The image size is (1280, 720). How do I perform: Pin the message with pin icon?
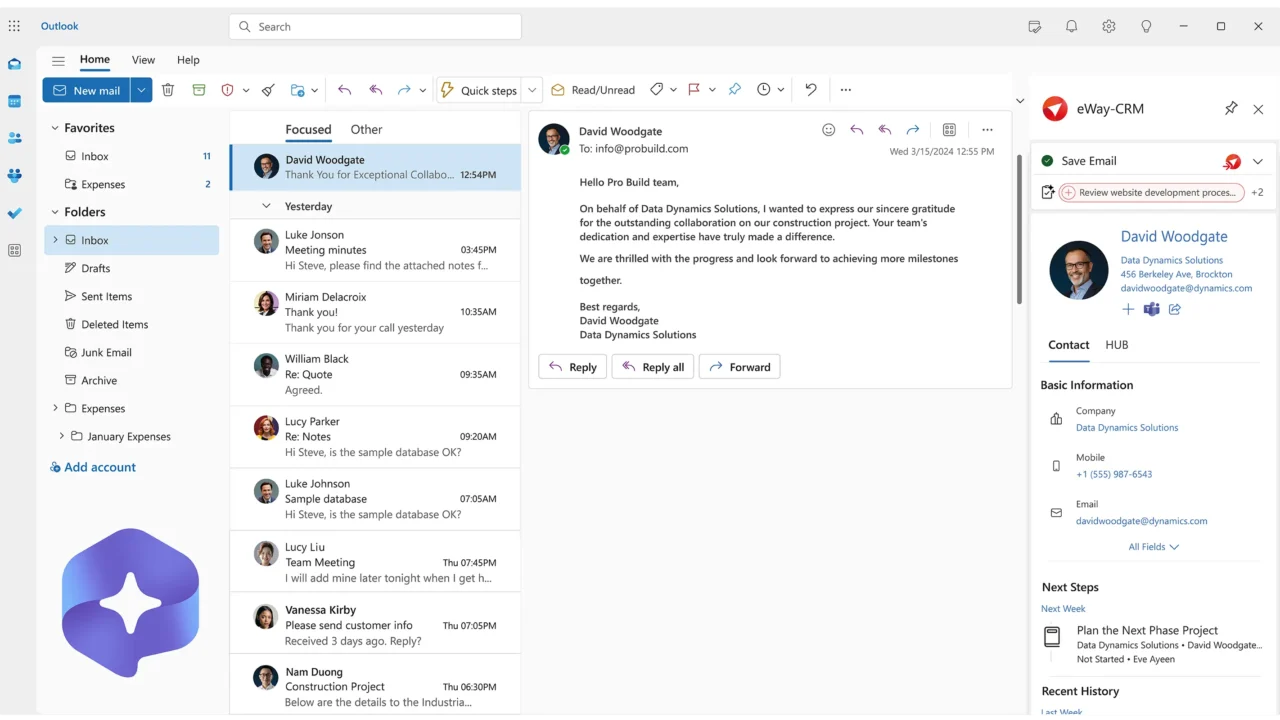tap(734, 90)
